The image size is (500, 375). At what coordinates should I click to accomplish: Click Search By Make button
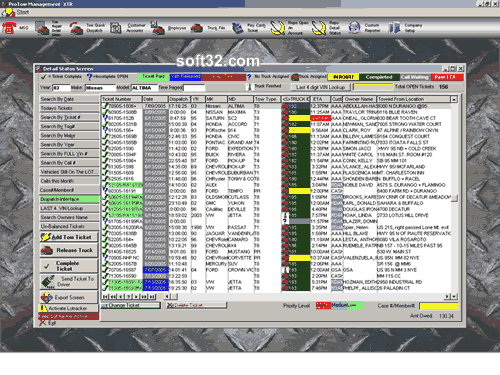(x=69, y=135)
